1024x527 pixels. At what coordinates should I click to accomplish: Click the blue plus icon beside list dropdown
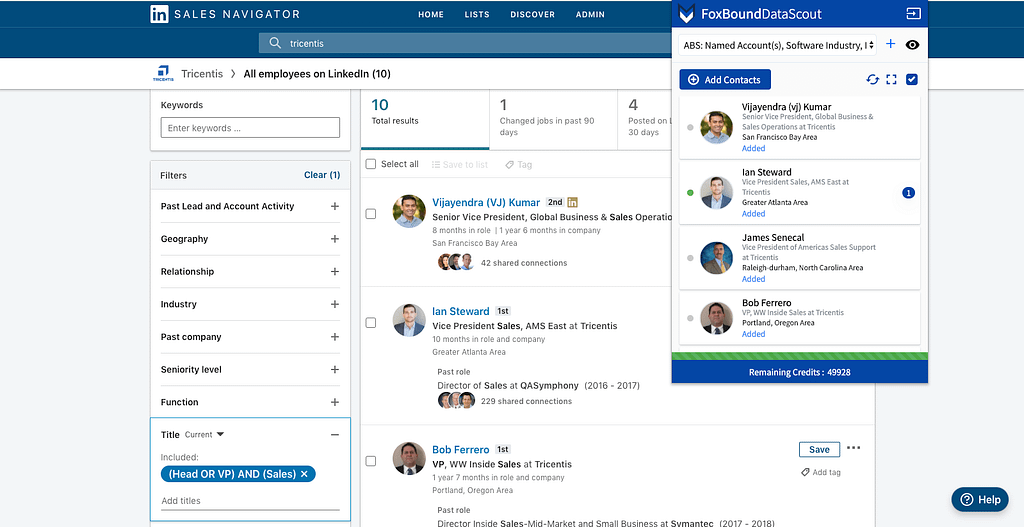point(890,44)
